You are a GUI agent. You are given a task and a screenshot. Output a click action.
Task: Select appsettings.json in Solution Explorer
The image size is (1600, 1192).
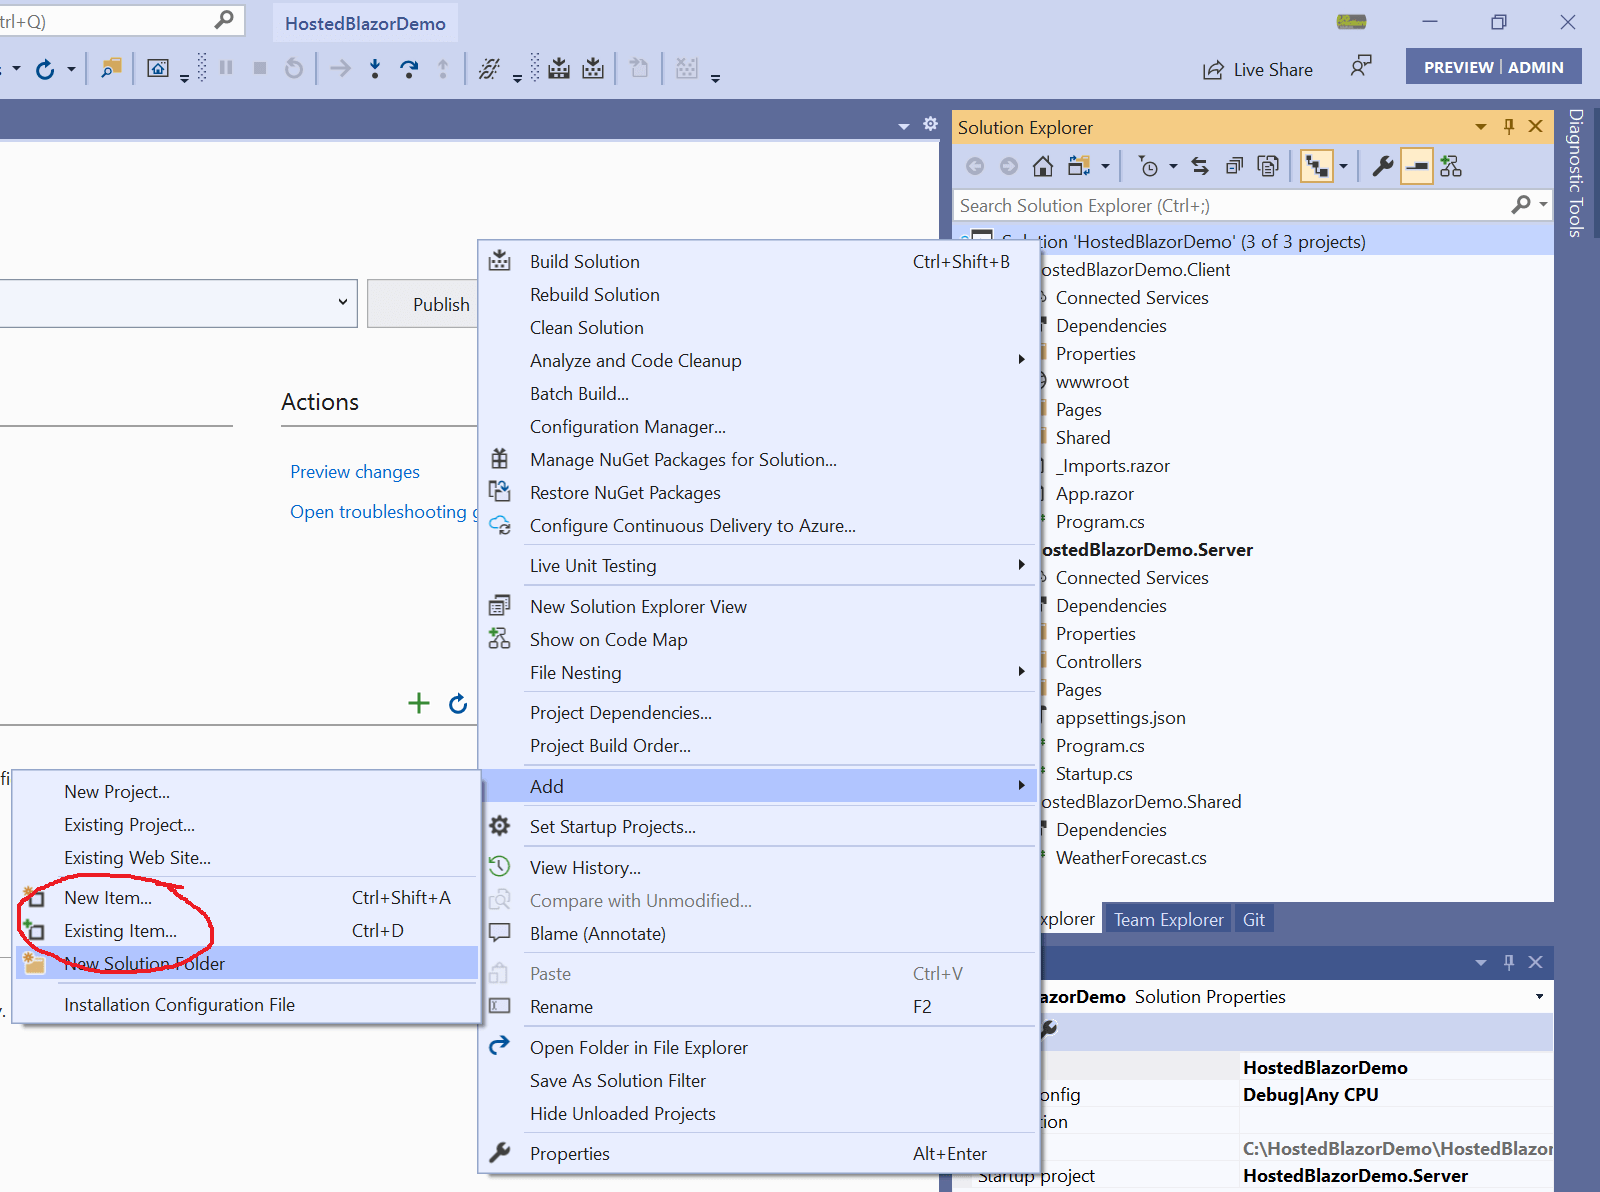(x=1120, y=718)
